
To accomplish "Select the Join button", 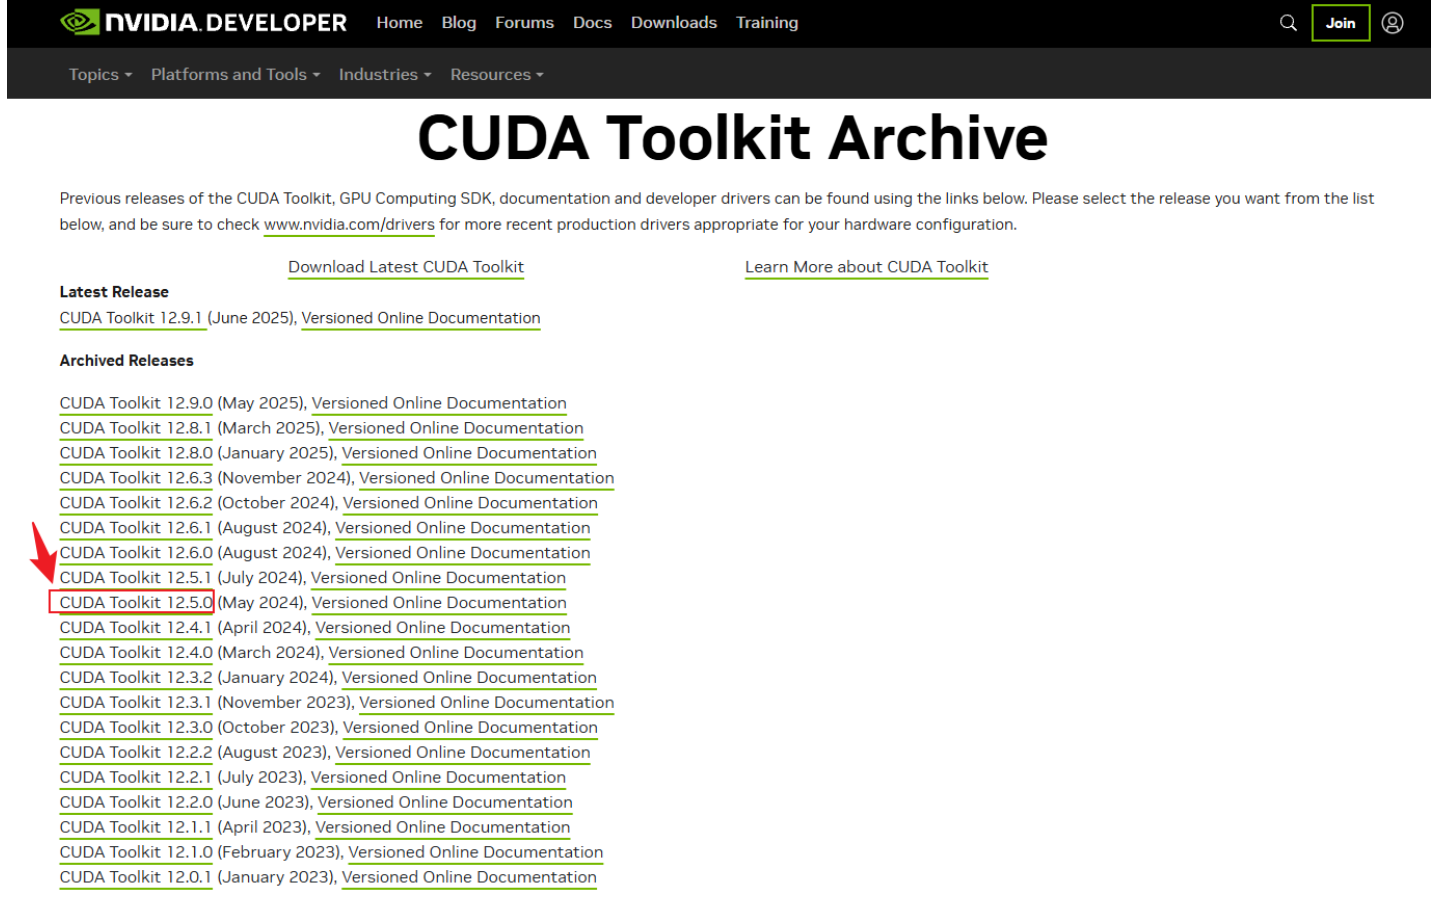I will [1340, 22].
